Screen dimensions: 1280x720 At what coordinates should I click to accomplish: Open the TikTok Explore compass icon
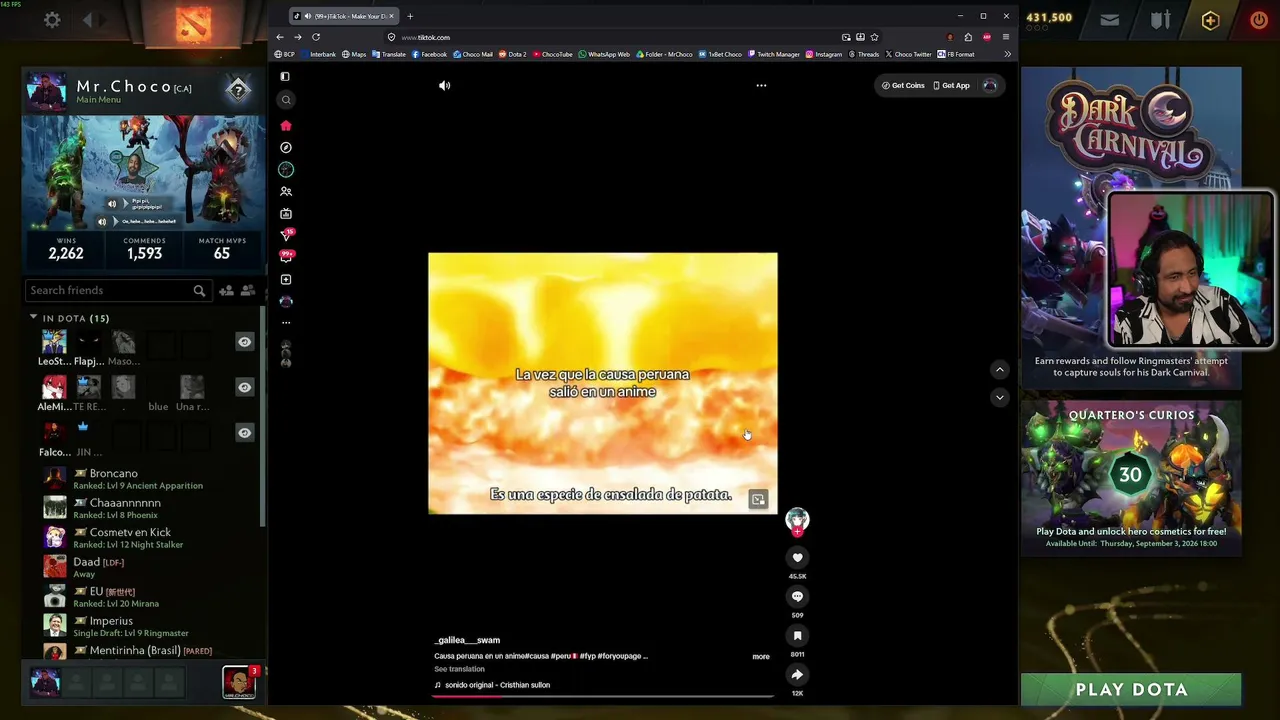(286, 147)
